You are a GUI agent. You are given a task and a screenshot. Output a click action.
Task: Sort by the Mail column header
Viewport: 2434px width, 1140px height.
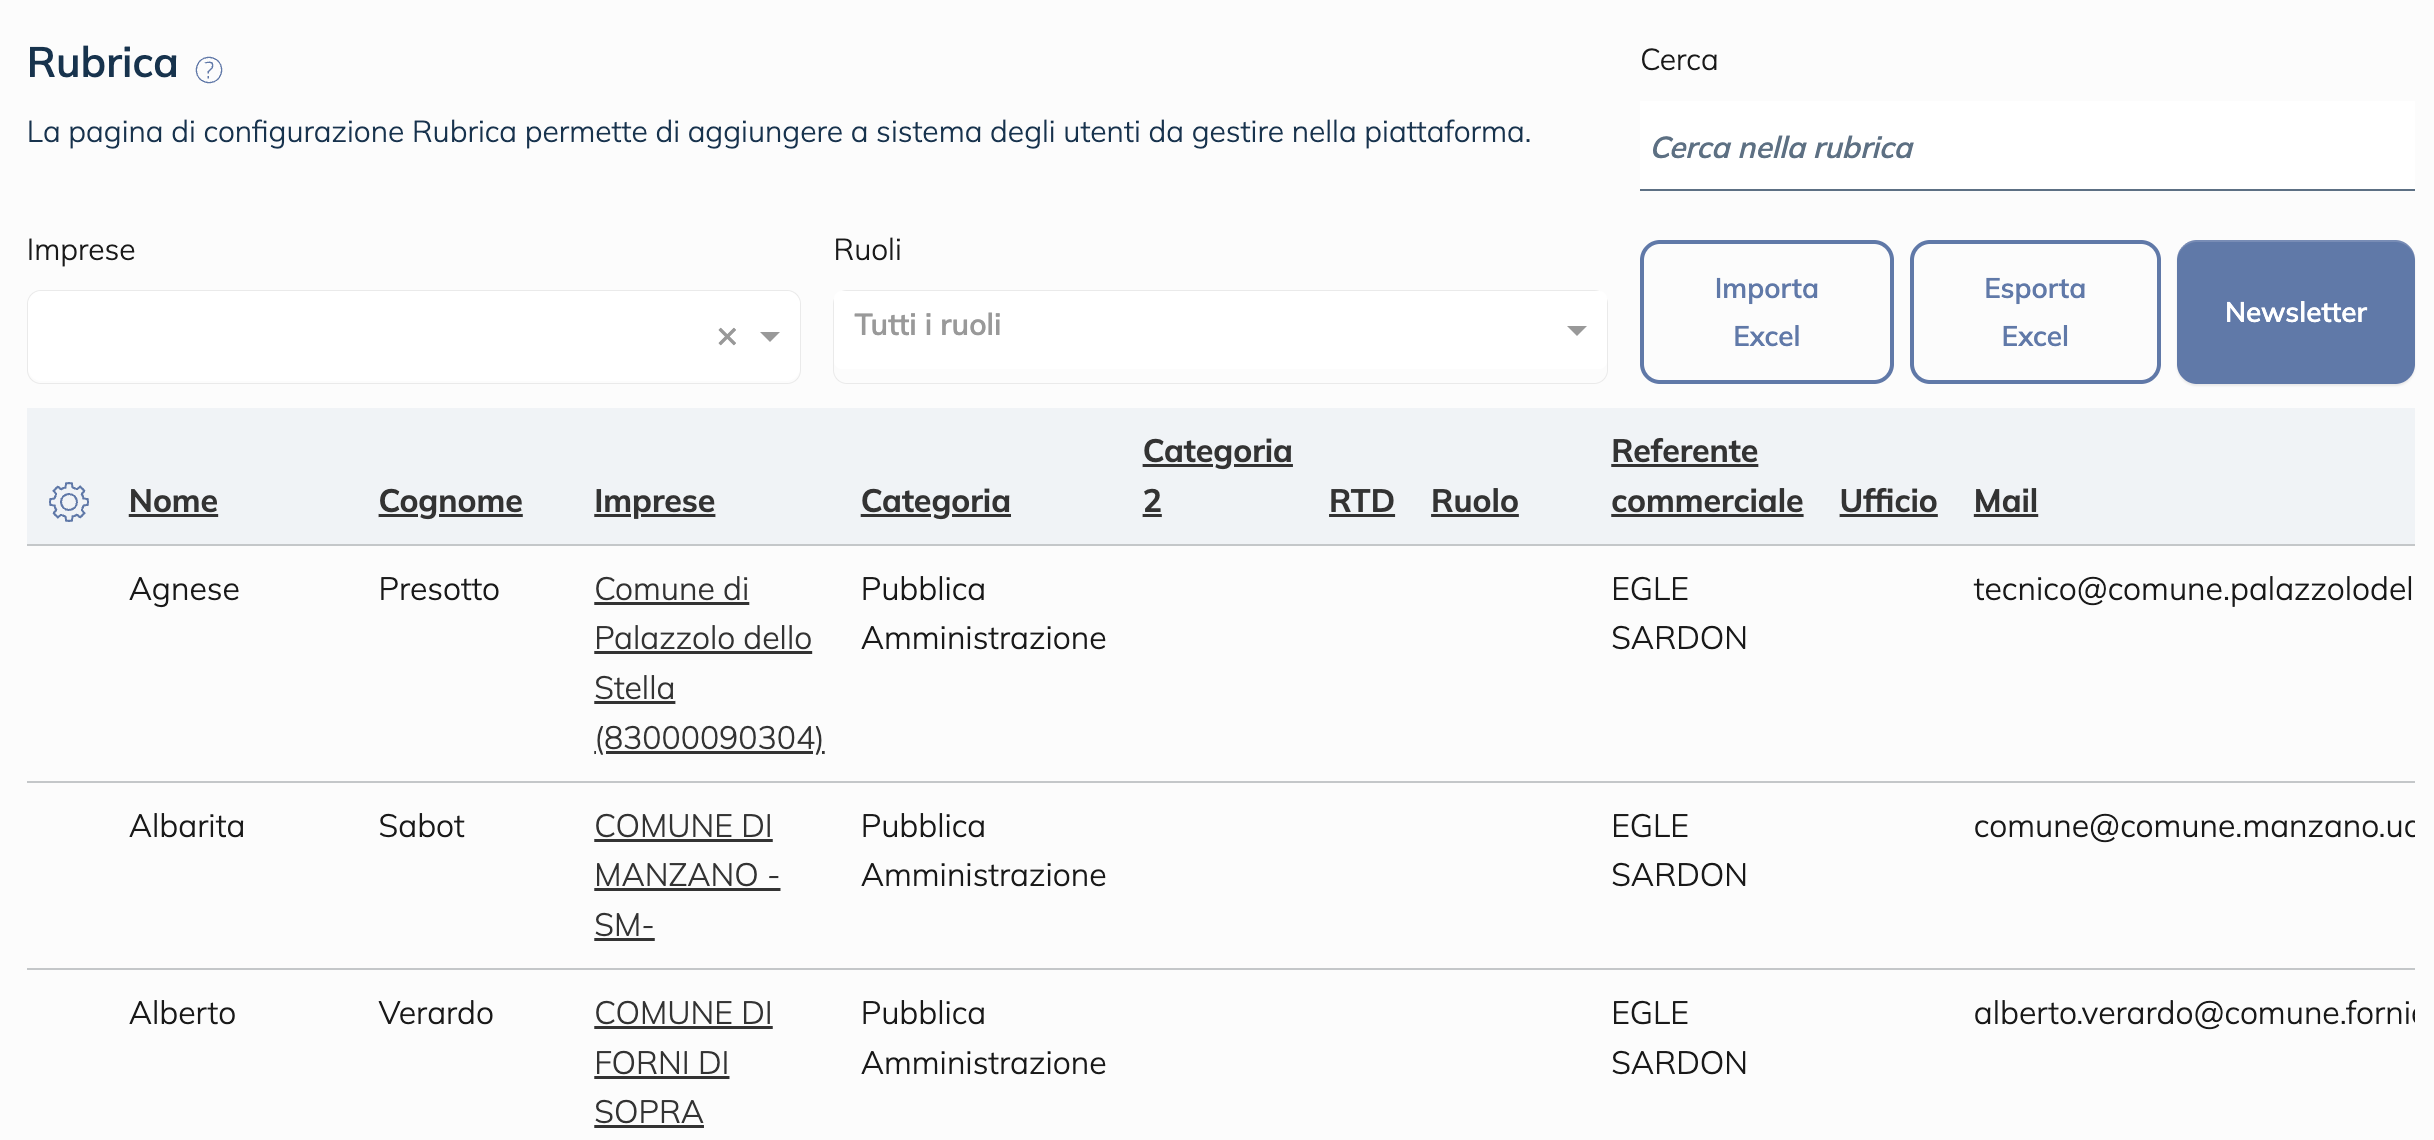pyautogui.click(x=2005, y=501)
